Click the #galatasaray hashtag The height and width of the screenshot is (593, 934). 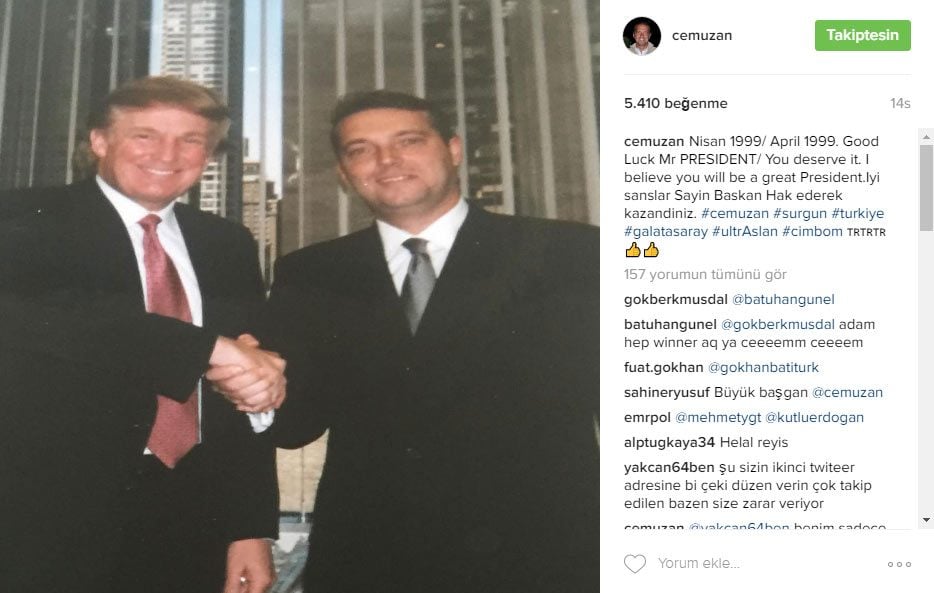(665, 231)
